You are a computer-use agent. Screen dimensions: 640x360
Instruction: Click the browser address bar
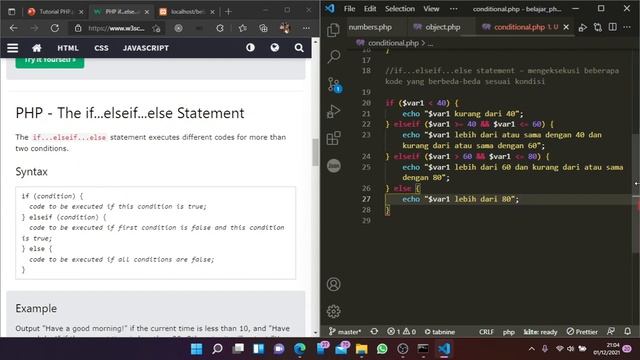(x=116, y=28)
